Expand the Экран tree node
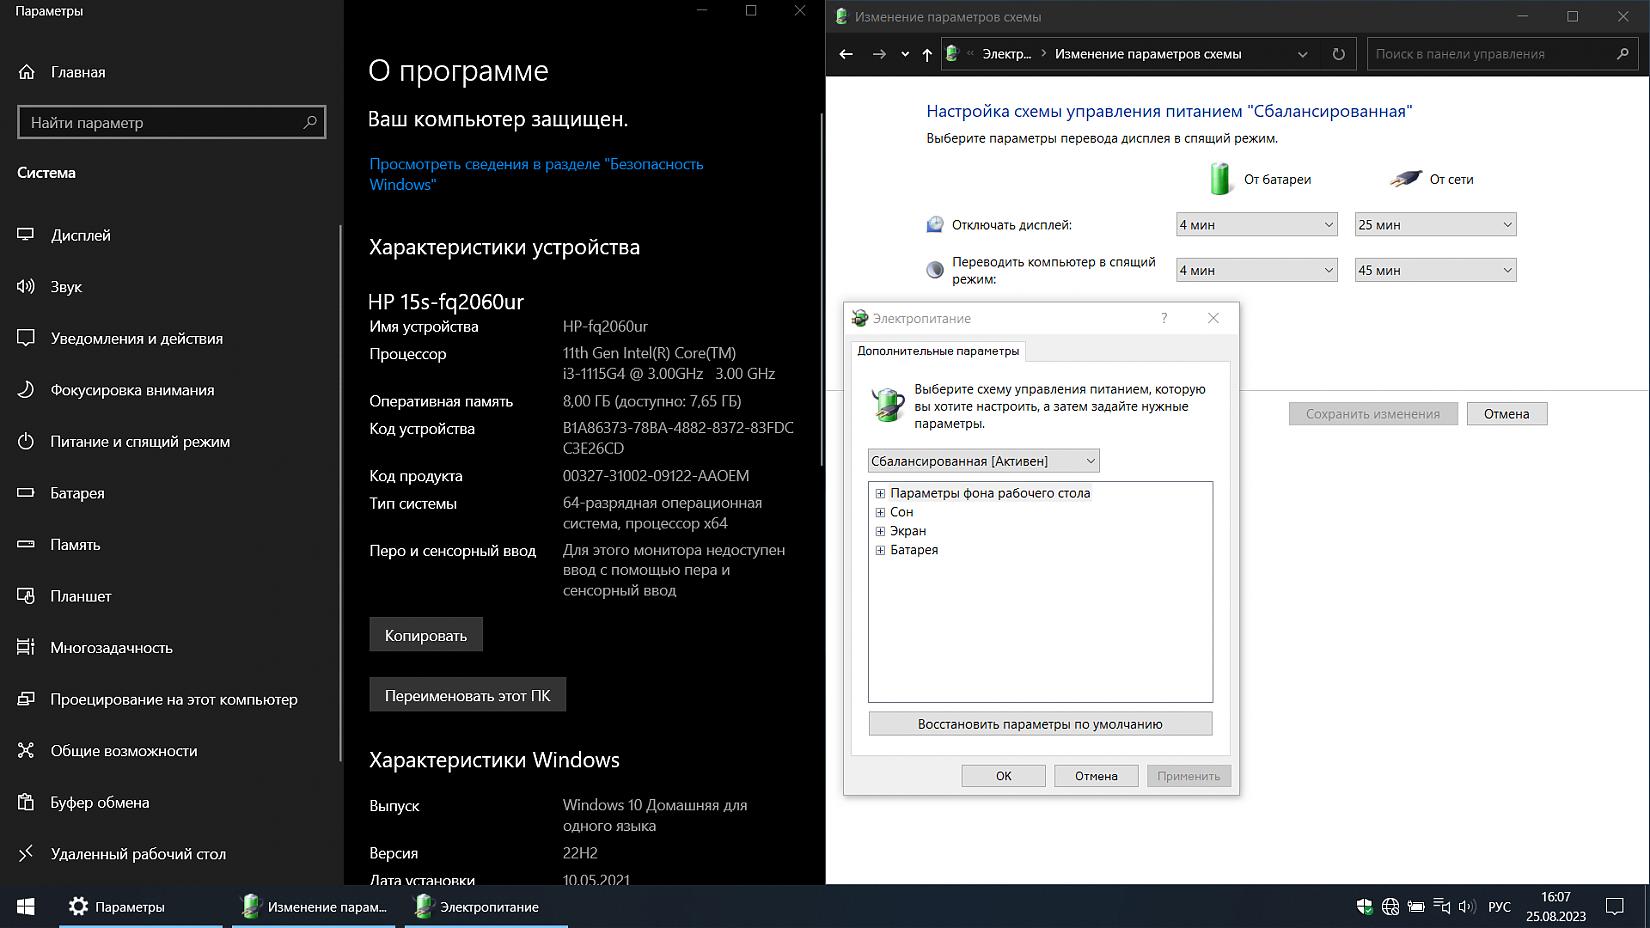1650x928 pixels. (880, 531)
